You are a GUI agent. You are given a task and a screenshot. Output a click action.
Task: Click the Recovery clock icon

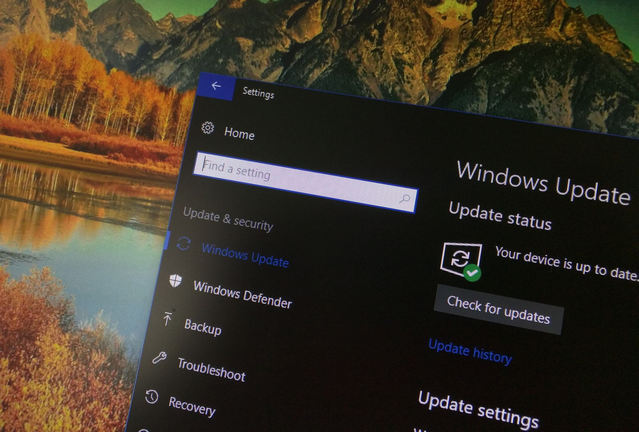tap(152, 396)
